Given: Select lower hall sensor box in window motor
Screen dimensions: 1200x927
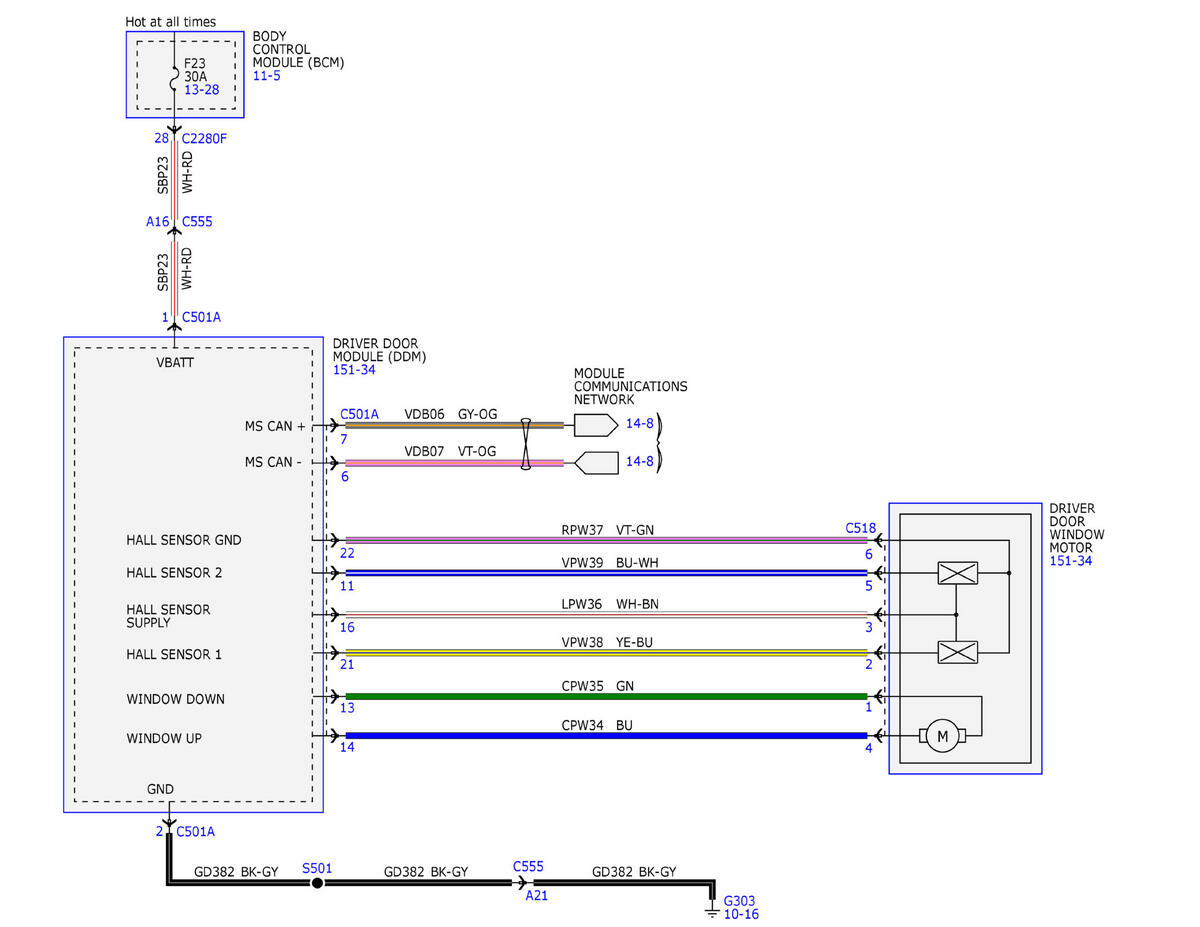Looking at the screenshot, I should coord(957,653).
